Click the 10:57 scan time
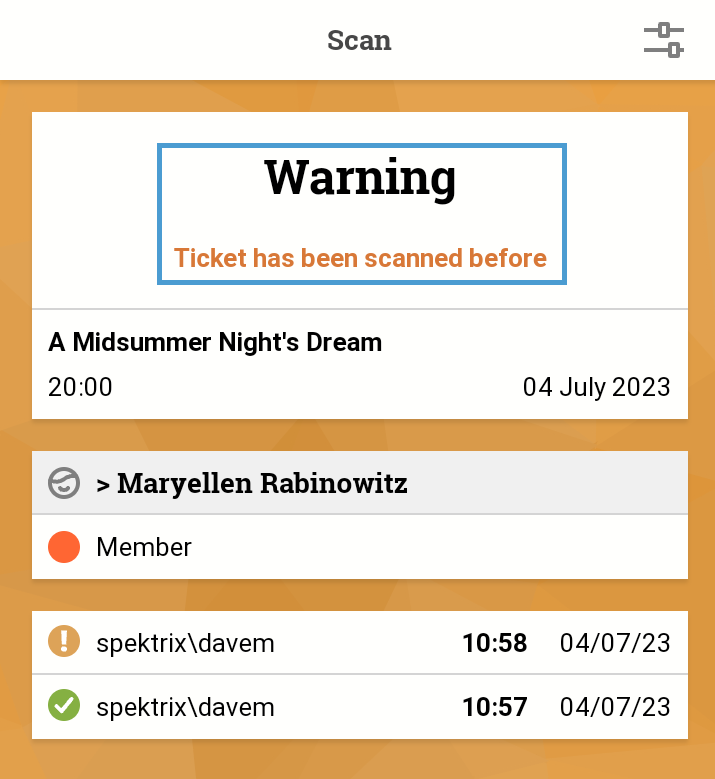This screenshot has width=715, height=779. pos(494,707)
